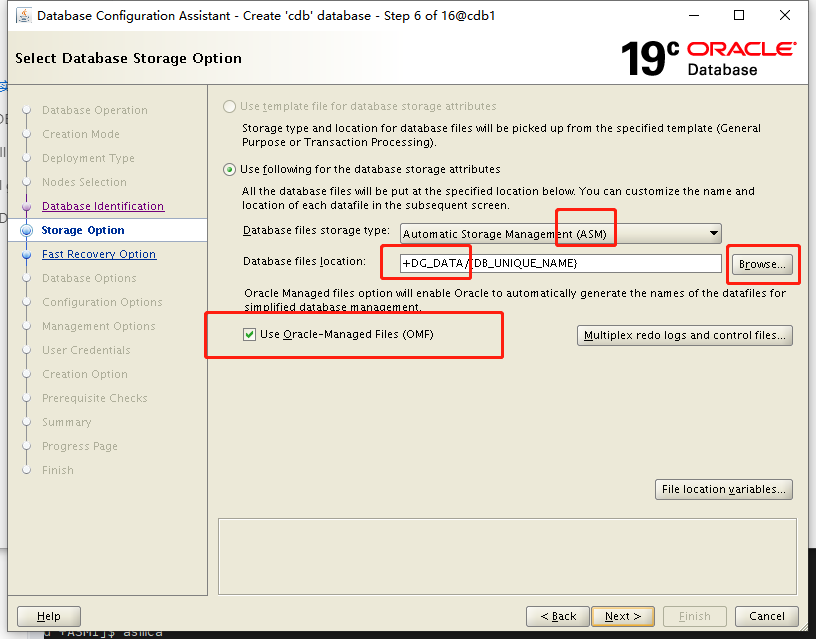This screenshot has width=816, height=639.
Task: Click the Deployment Type step label
Action: click(x=88, y=158)
